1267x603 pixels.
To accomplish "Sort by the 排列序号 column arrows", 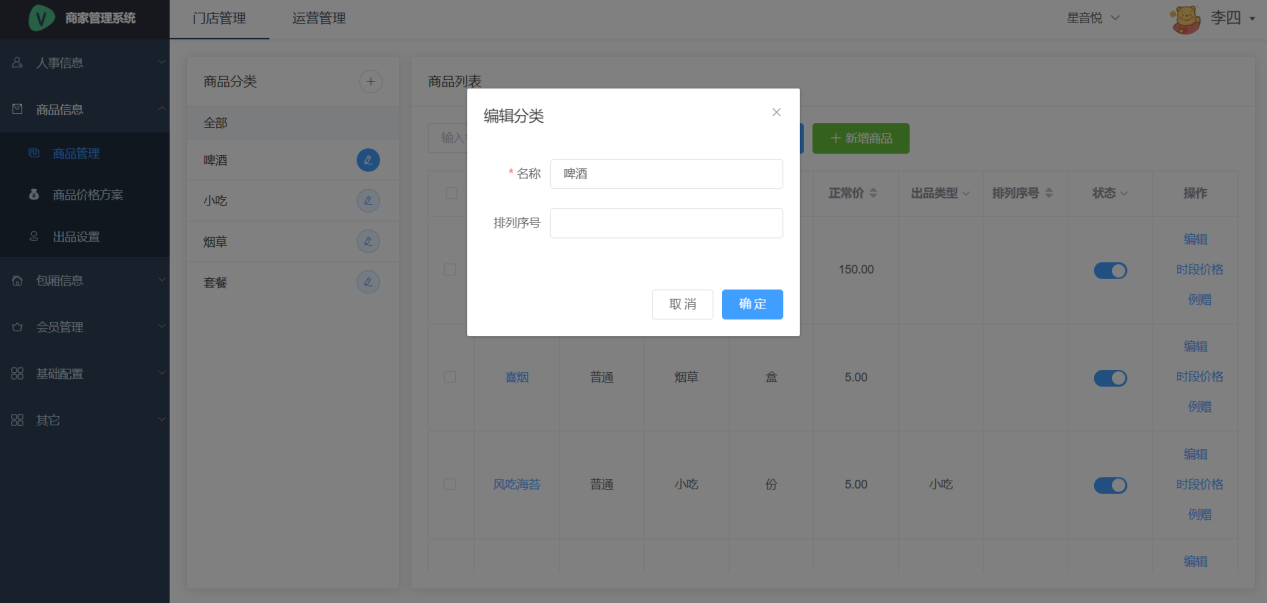I will coord(1049,193).
